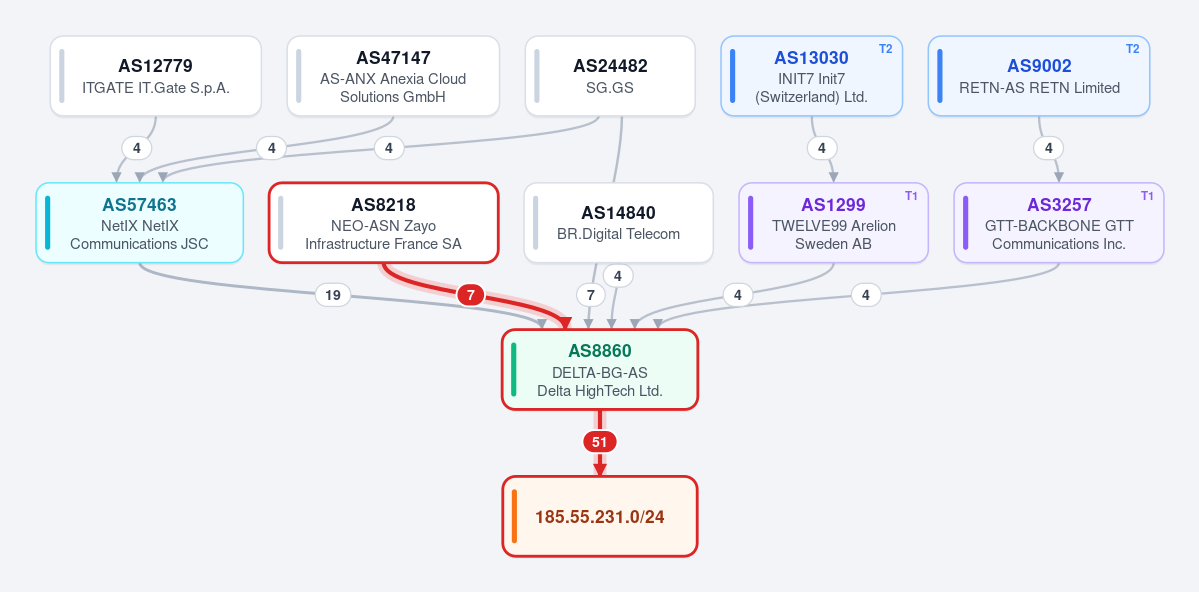This screenshot has height=592, width=1199.
Task: Click the AS9002 RETN Limited node
Action: click(1039, 76)
